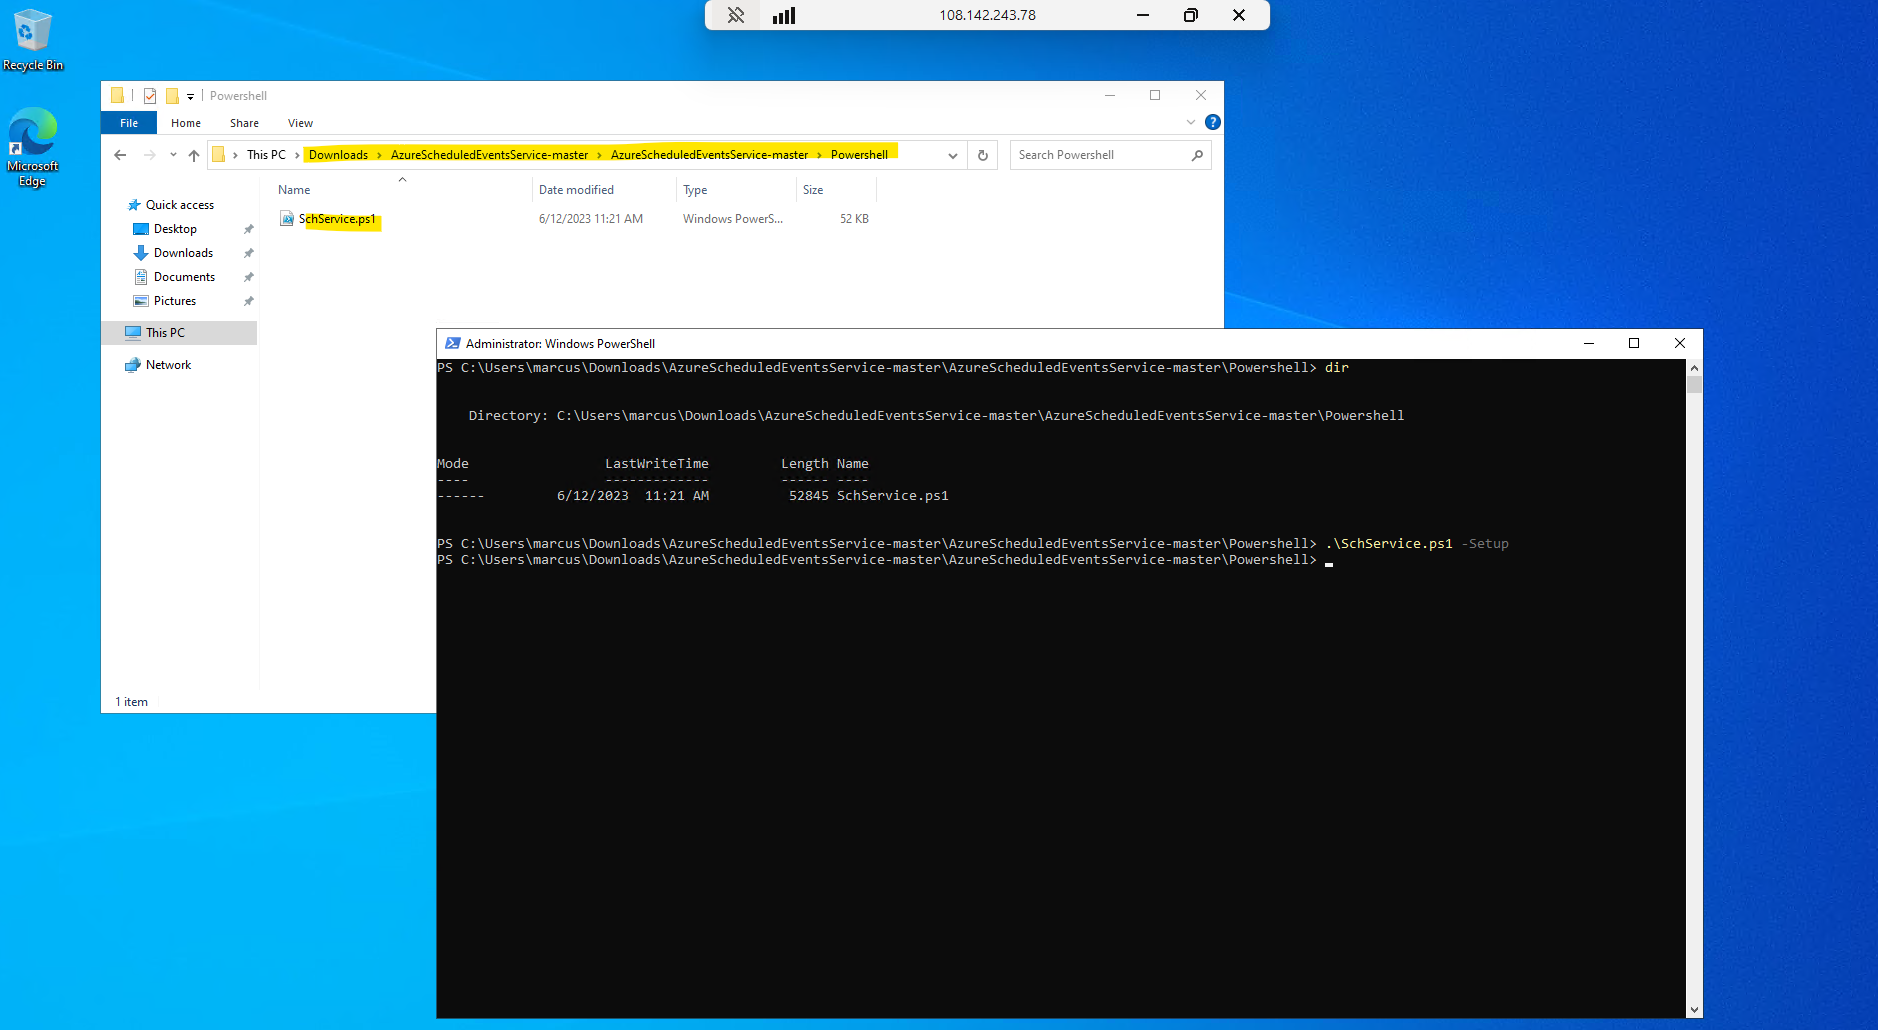This screenshot has width=1878, height=1030.
Task: Refresh the Powershell folder view
Action: coord(983,155)
